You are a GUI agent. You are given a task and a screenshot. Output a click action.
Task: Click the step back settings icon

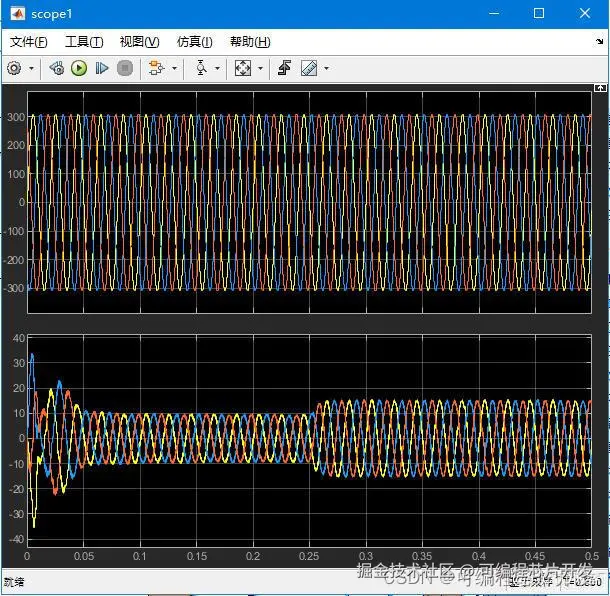tap(56, 68)
